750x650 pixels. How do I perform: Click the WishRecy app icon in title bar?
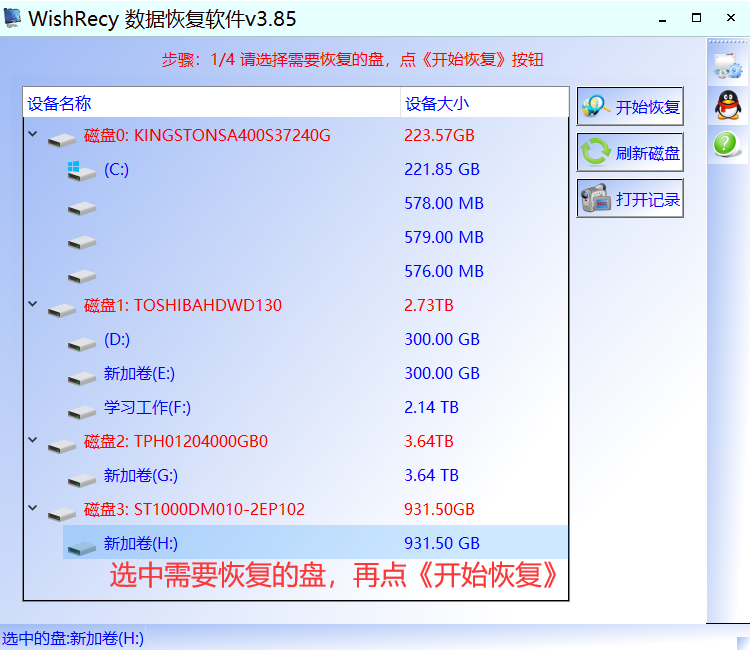tap(12, 18)
